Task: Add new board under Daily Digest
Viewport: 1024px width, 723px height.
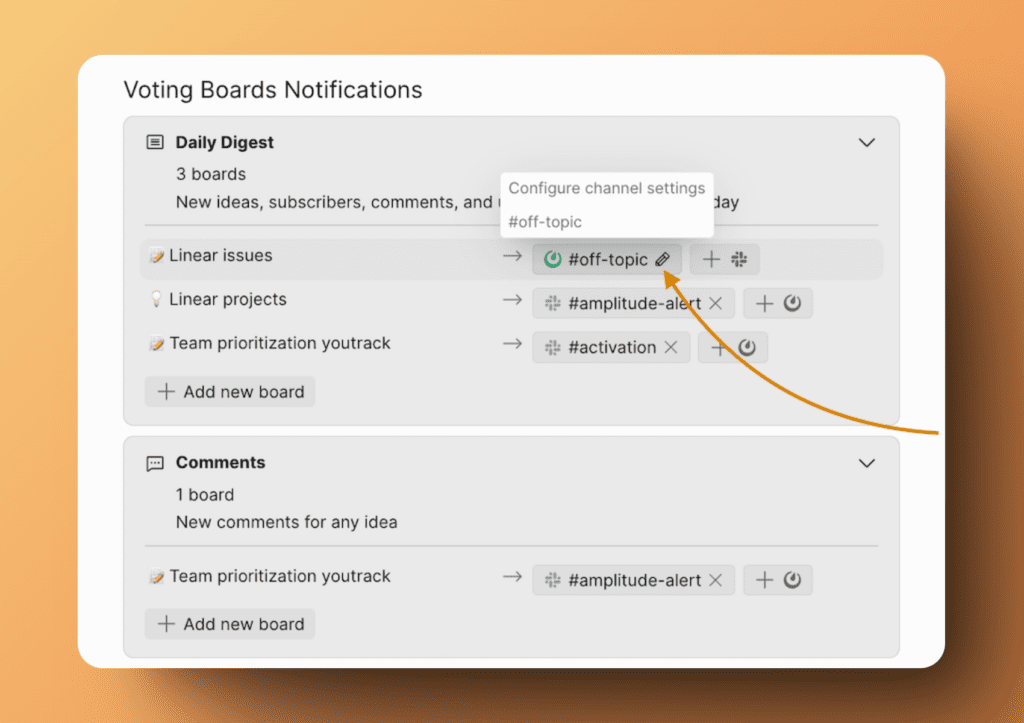Action: tap(230, 392)
